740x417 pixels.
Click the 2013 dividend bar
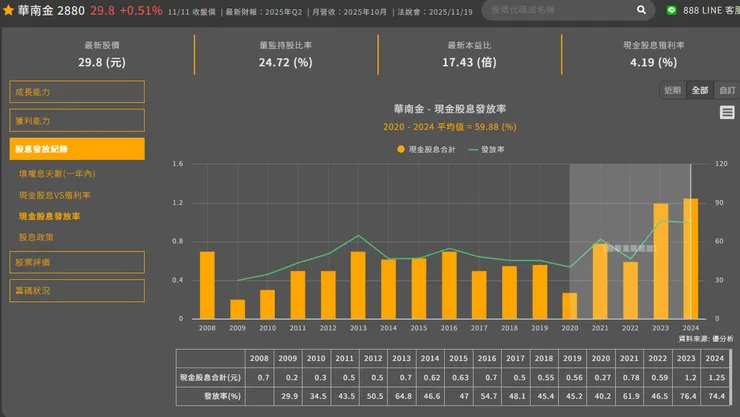click(358, 285)
